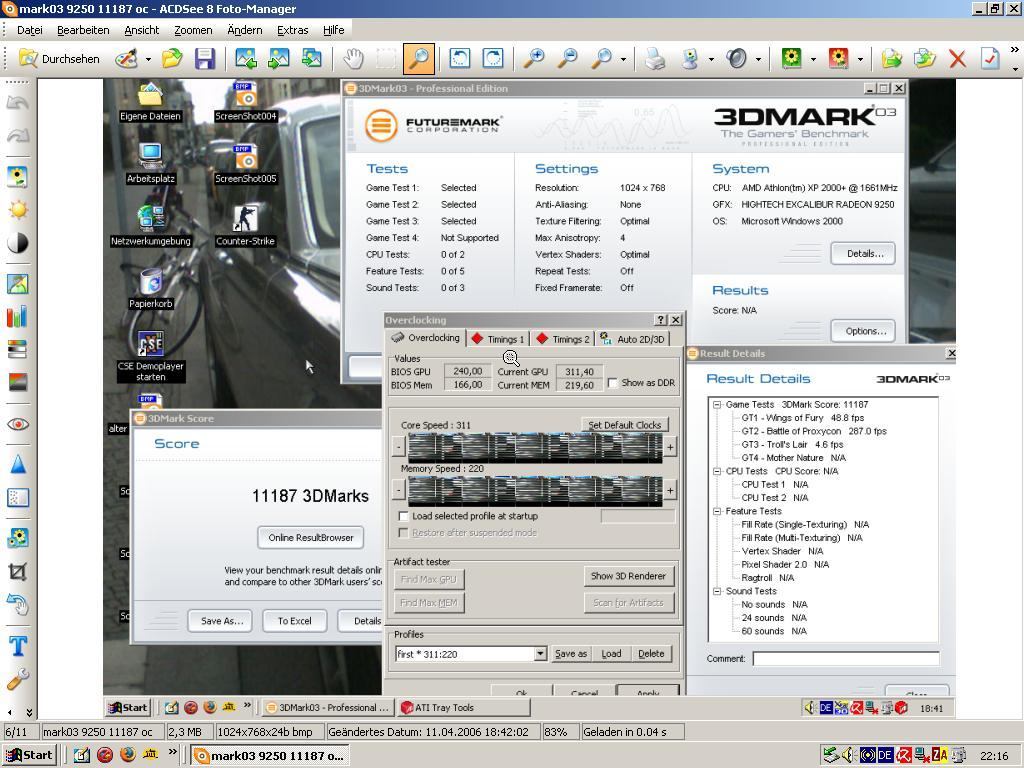
Task: Open the Bearbeiten menu
Action: coord(83,30)
